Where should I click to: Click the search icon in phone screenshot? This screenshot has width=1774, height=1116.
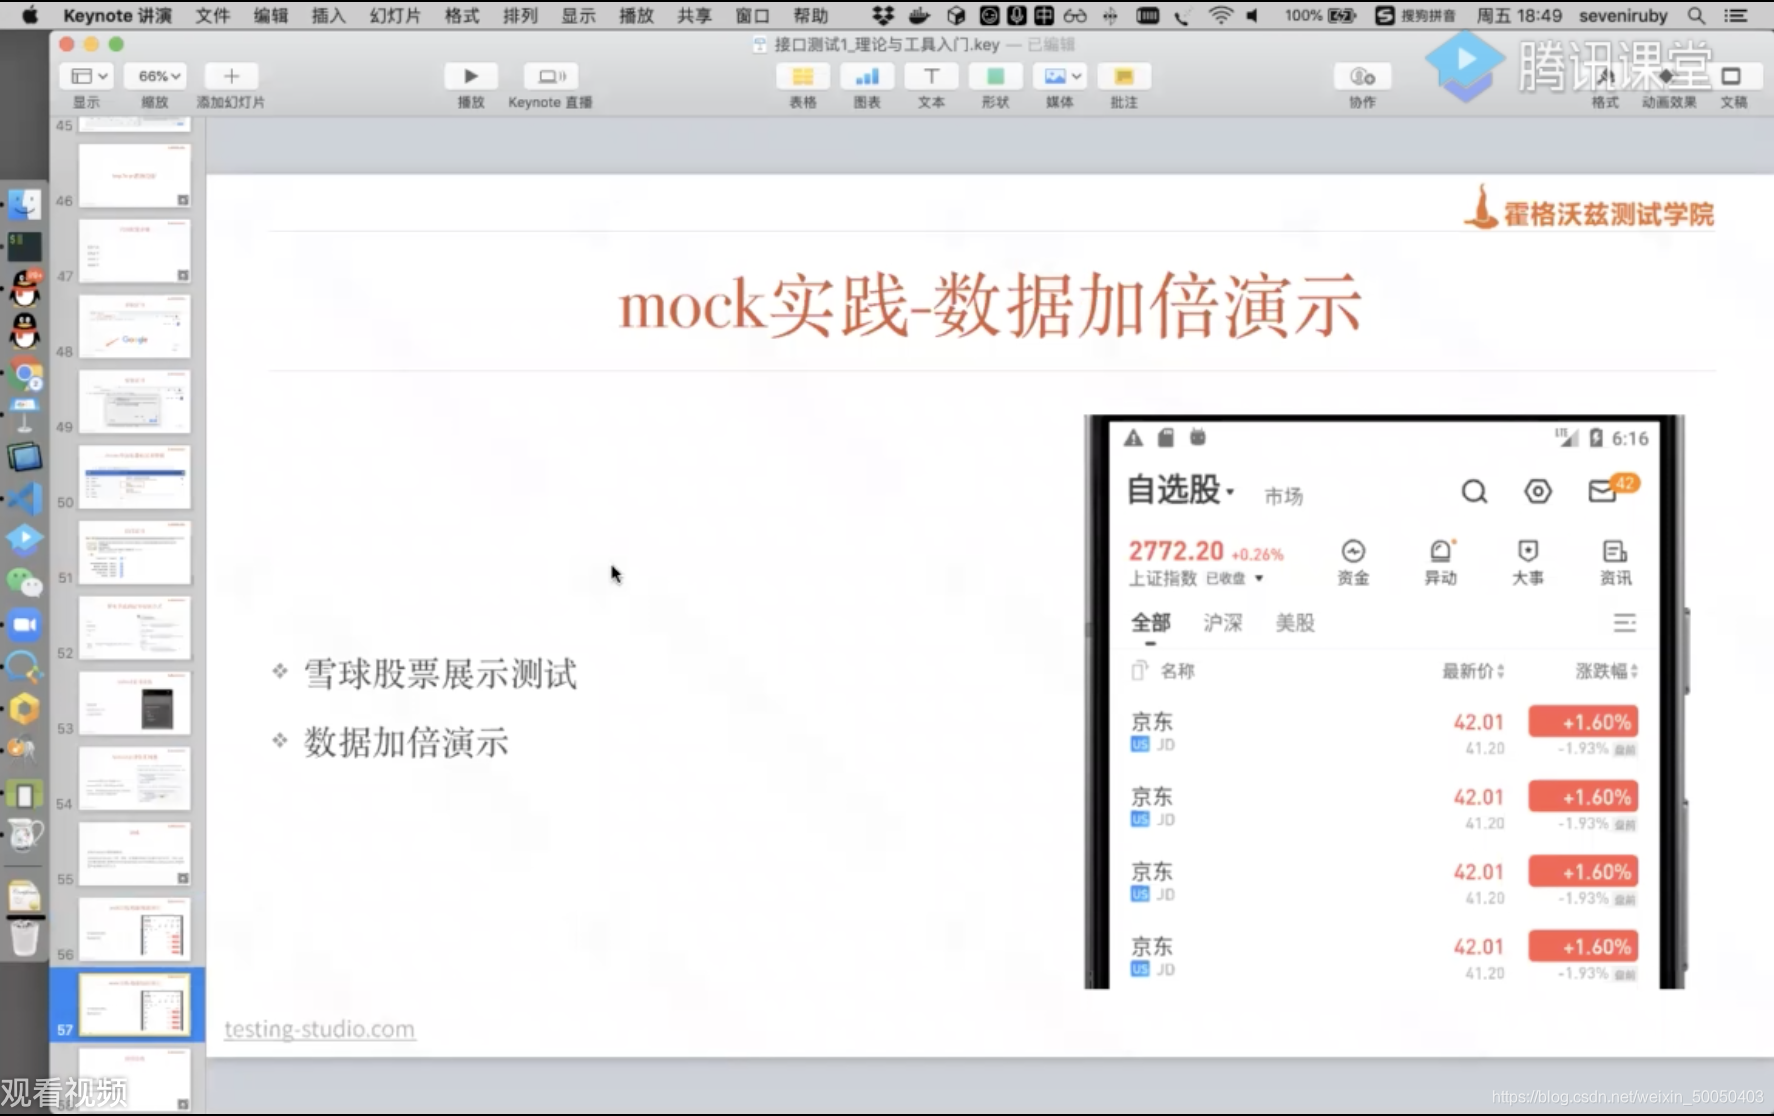pos(1474,491)
